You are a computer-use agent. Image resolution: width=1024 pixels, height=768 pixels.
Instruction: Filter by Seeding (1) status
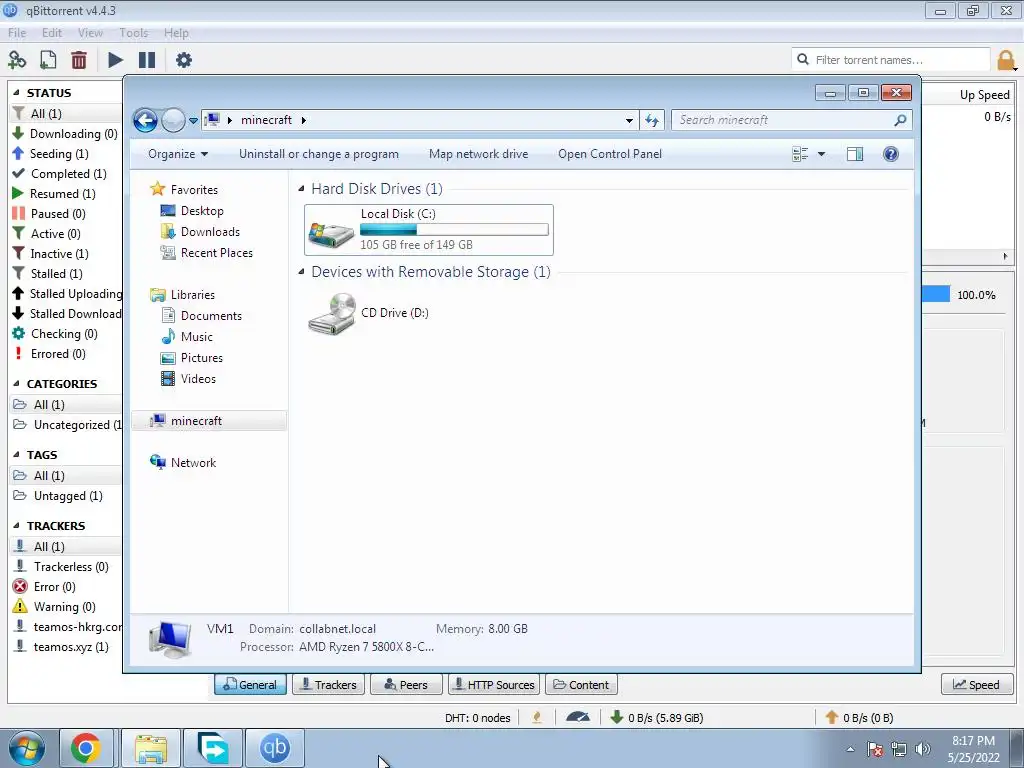coord(51,153)
